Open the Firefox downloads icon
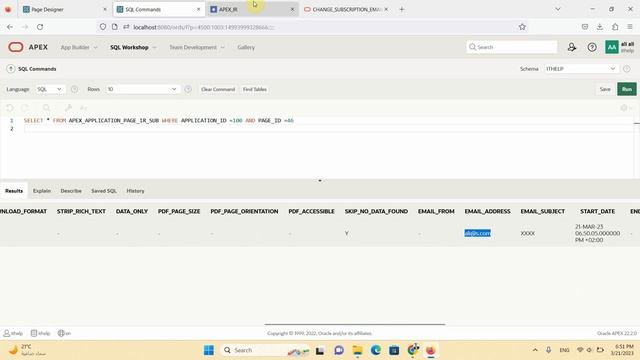 (600, 27)
